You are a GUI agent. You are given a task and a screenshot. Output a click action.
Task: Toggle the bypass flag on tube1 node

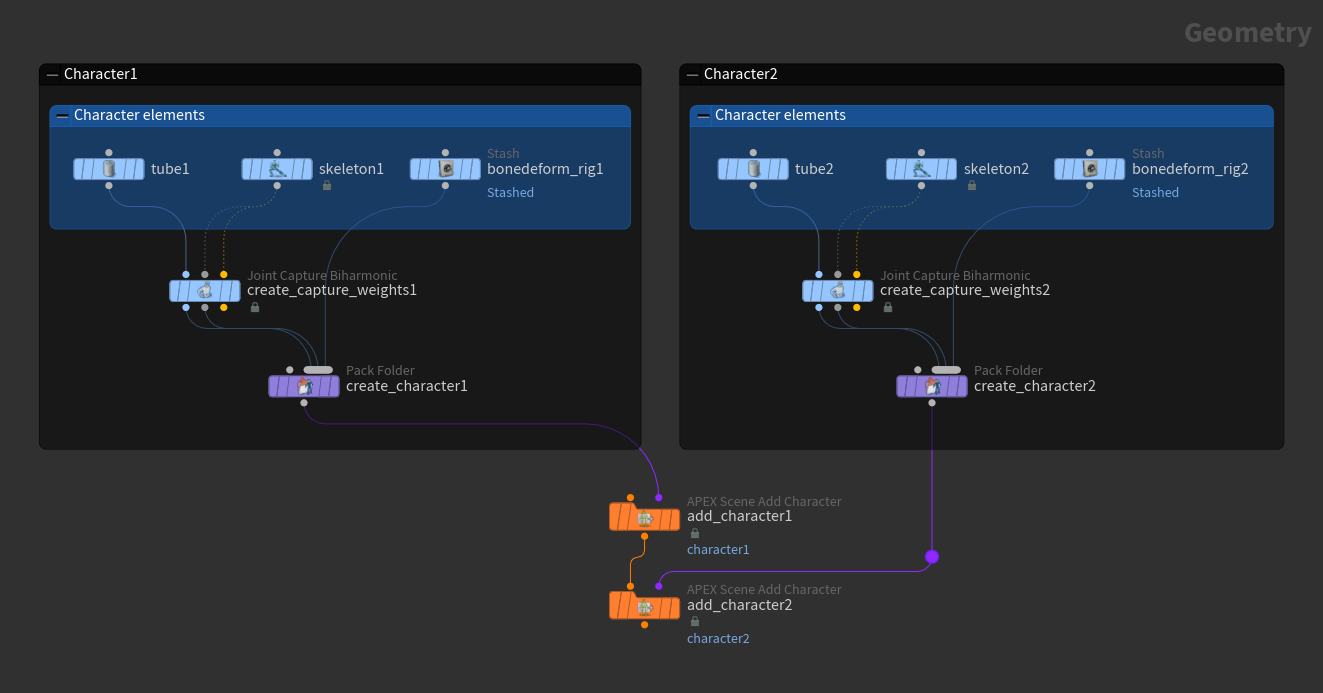[x=80, y=169]
